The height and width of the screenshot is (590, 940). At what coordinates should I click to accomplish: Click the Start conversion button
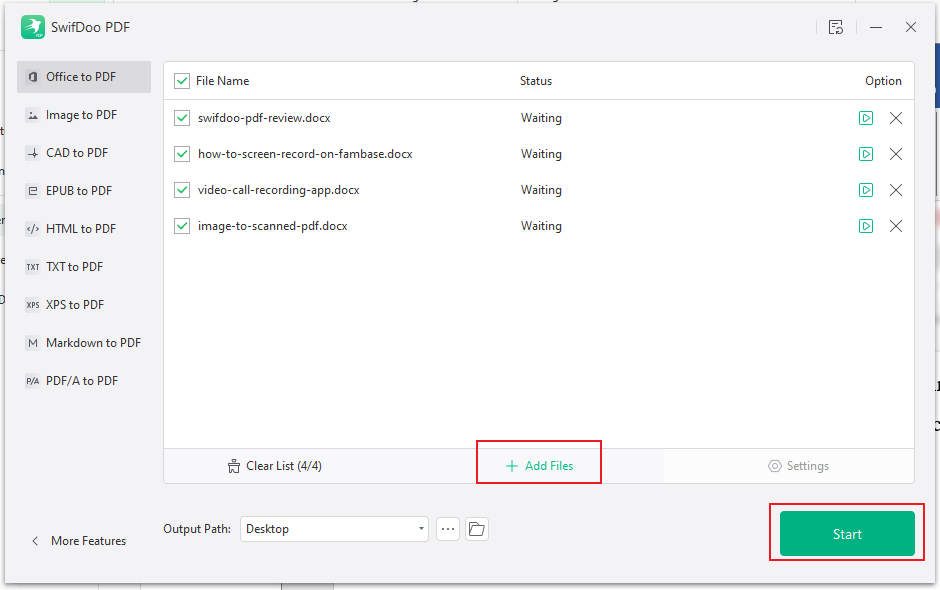[847, 533]
